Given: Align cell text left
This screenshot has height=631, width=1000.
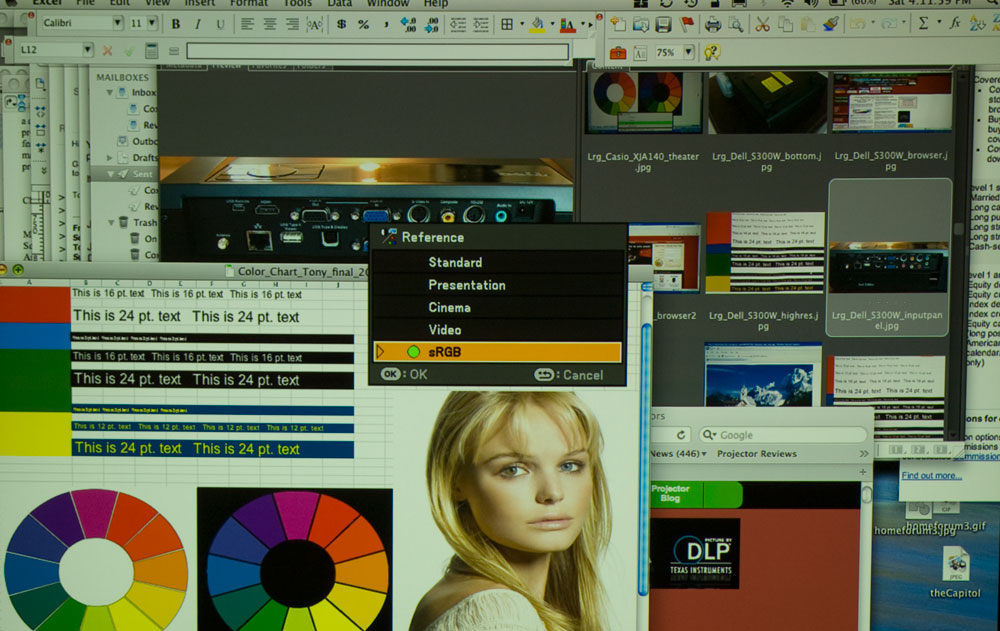Looking at the screenshot, I should pos(247,24).
